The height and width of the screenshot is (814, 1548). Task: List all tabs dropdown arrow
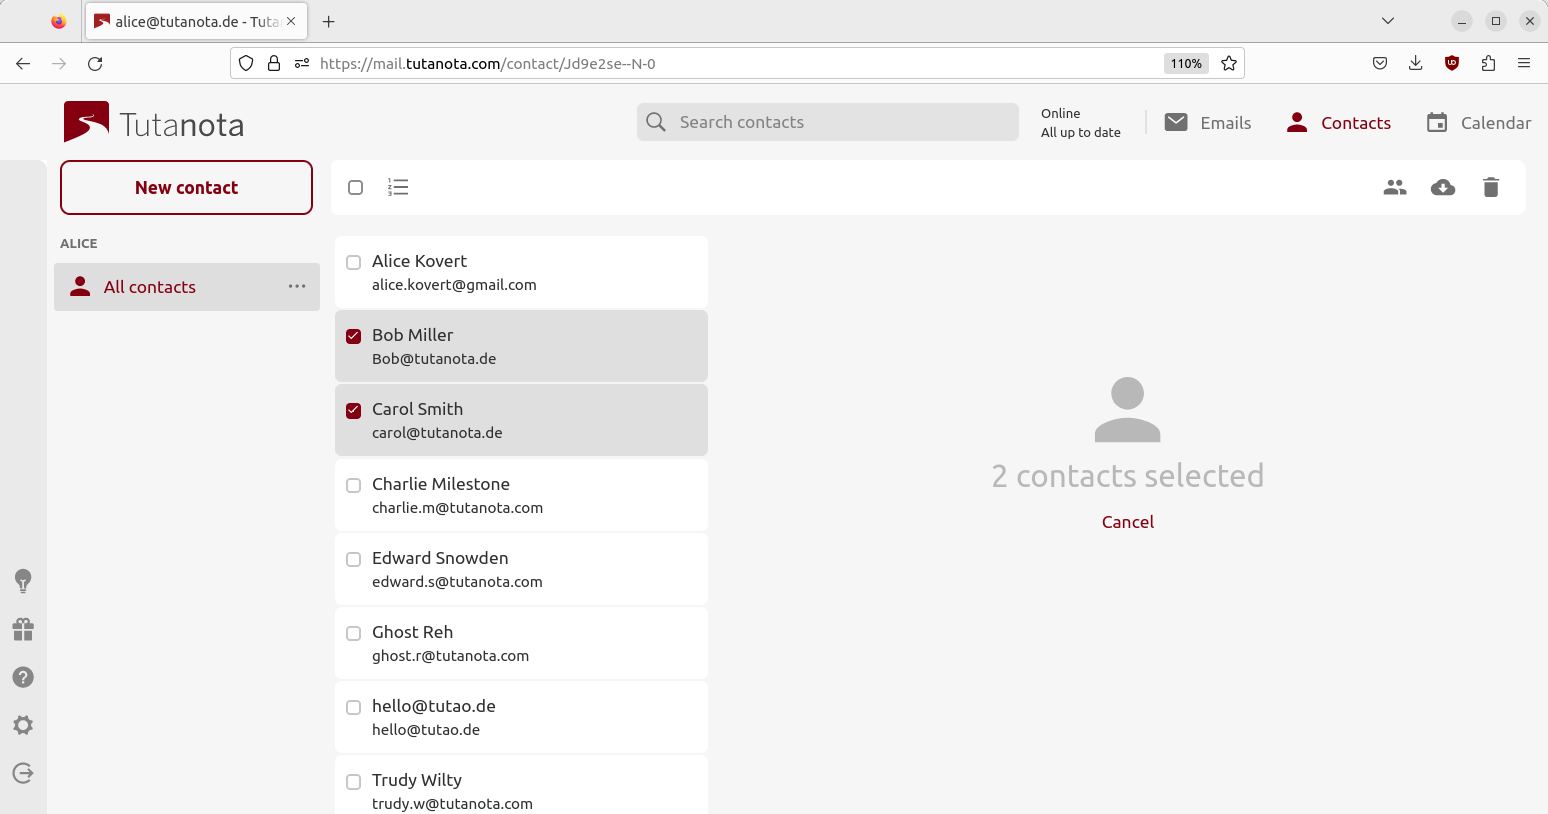(1388, 21)
